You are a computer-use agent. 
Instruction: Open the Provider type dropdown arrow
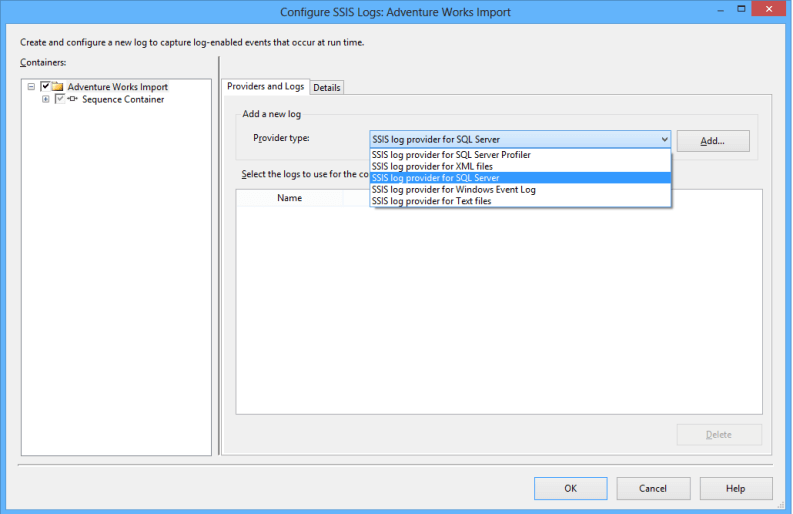[664, 139]
